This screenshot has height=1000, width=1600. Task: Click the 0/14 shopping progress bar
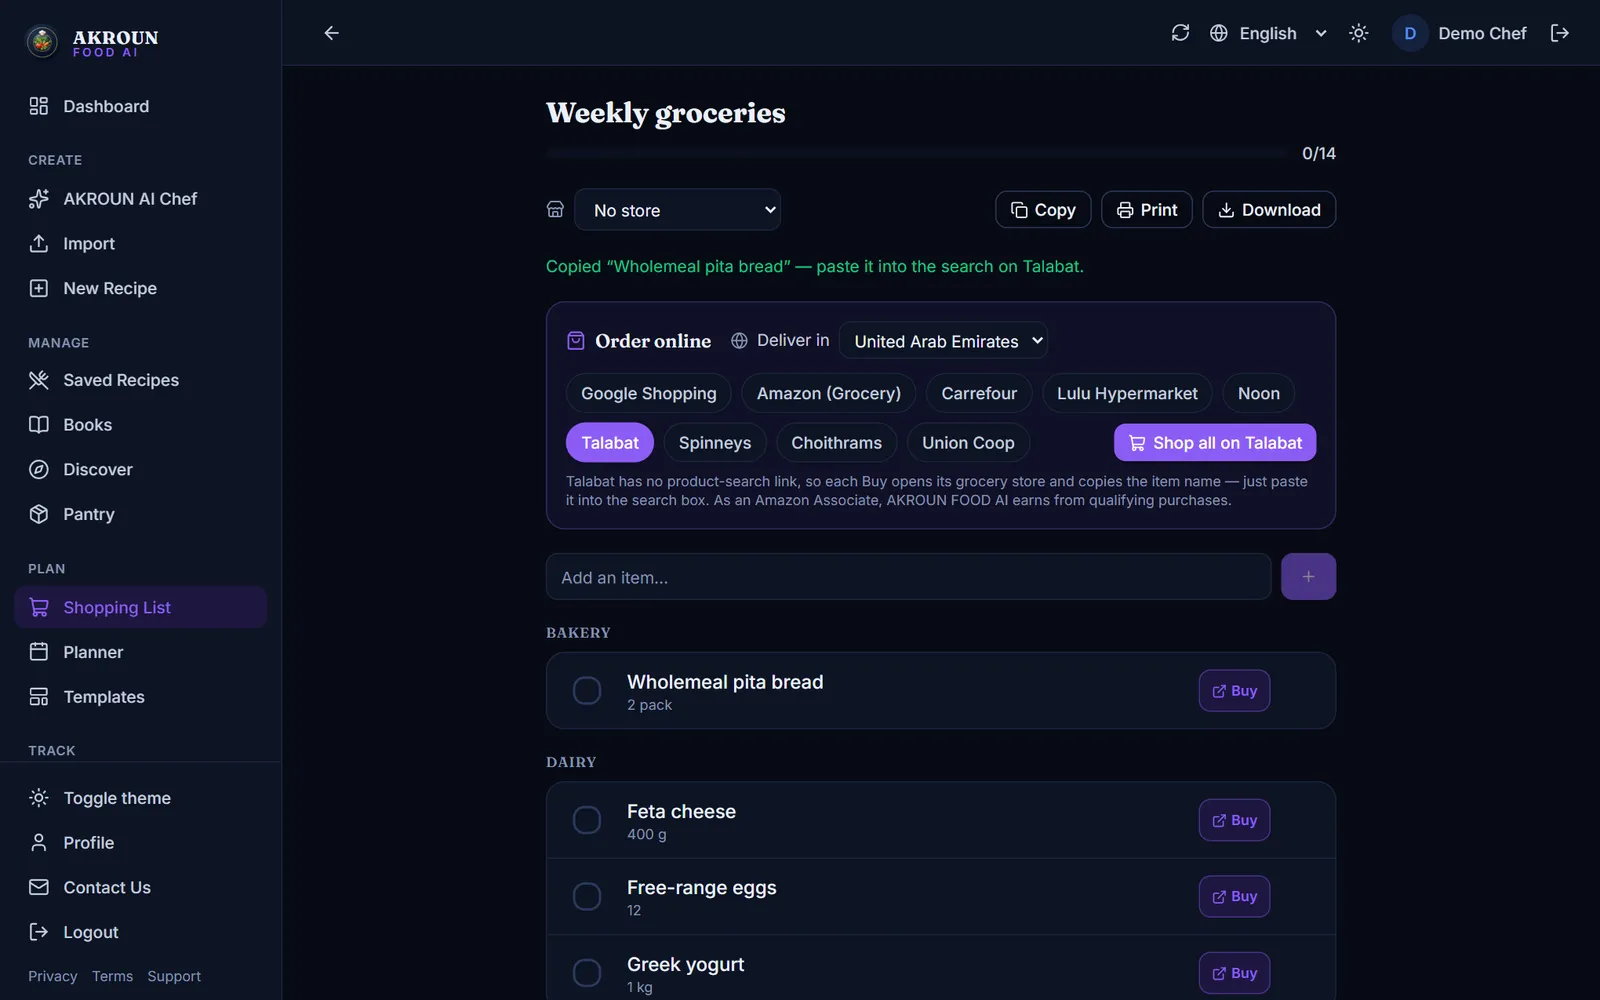(916, 153)
